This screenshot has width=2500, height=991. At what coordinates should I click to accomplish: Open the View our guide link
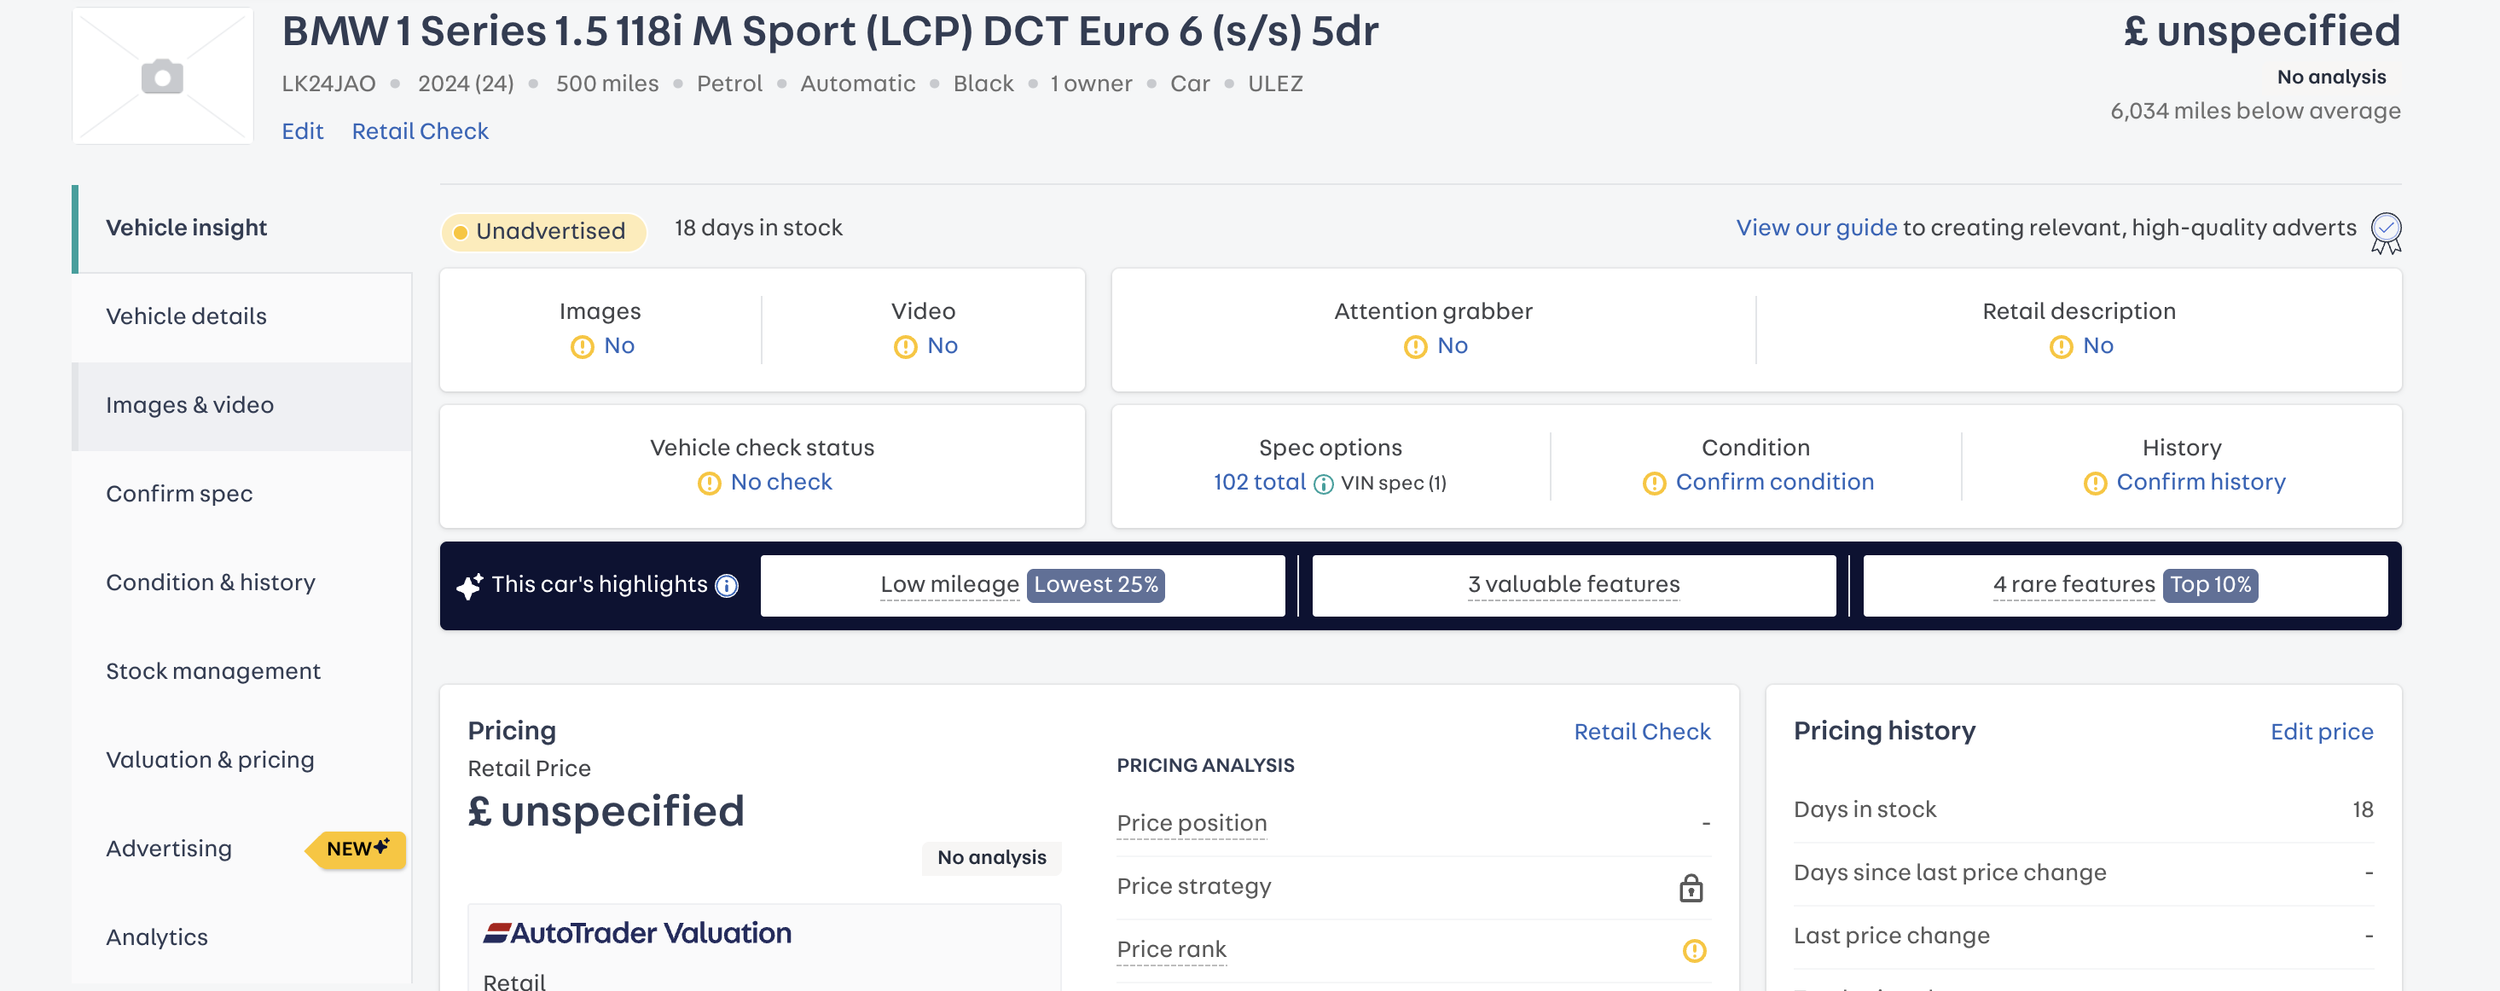(1816, 228)
